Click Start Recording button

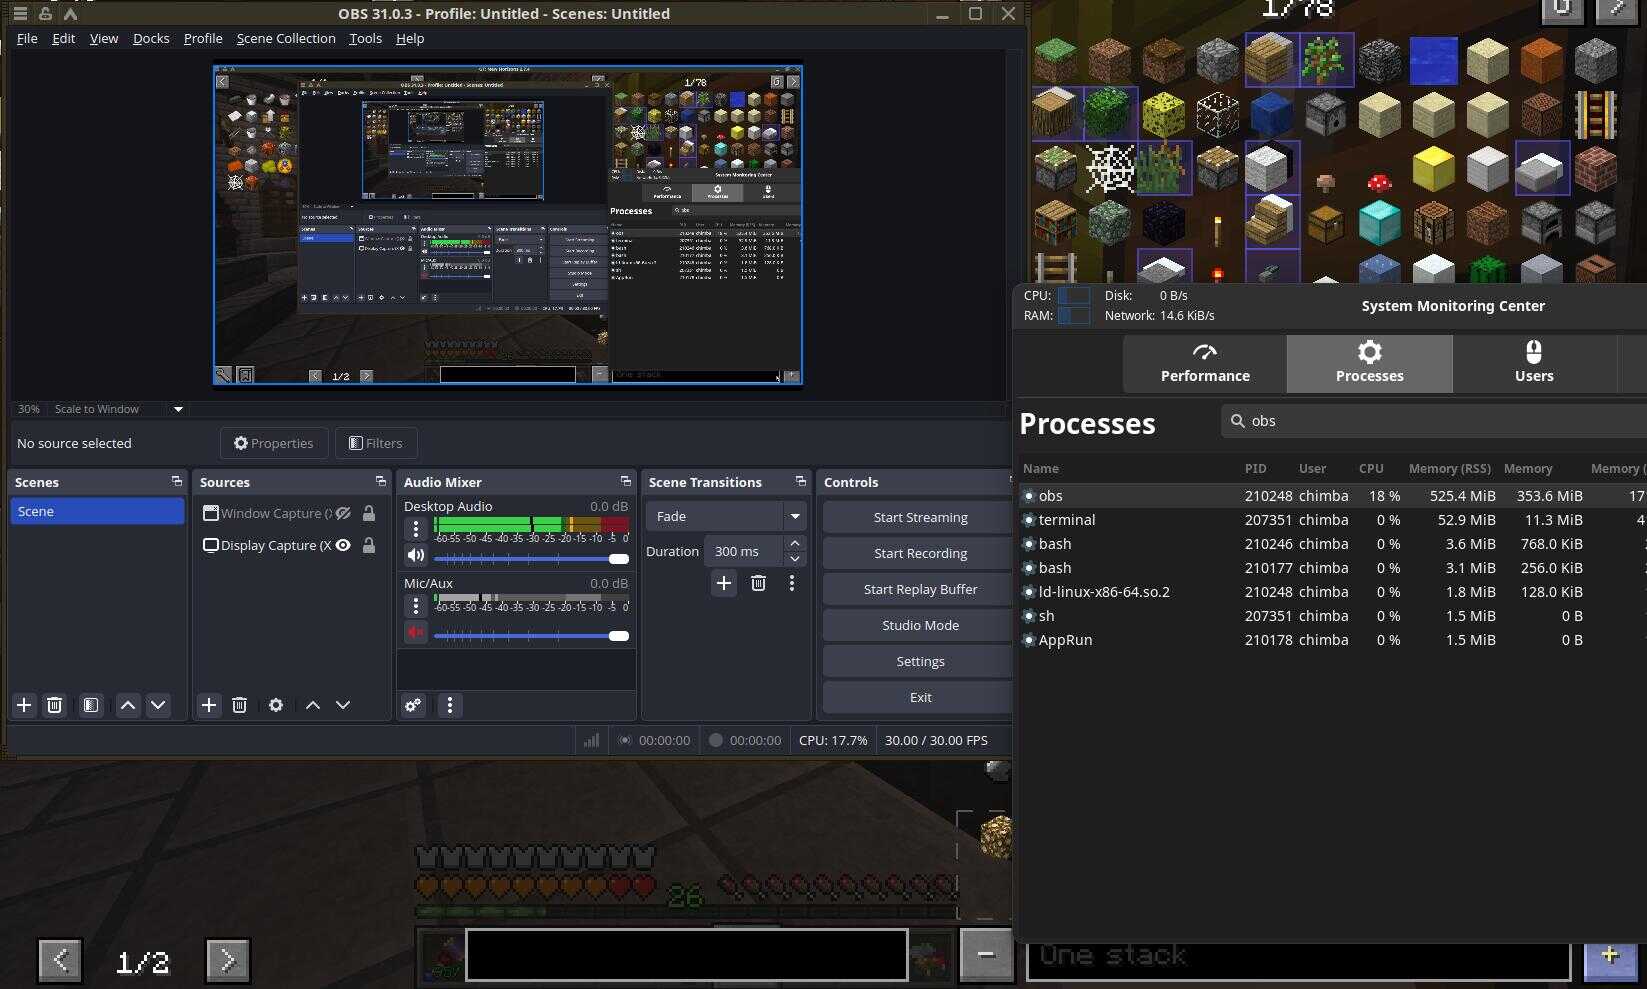click(920, 553)
